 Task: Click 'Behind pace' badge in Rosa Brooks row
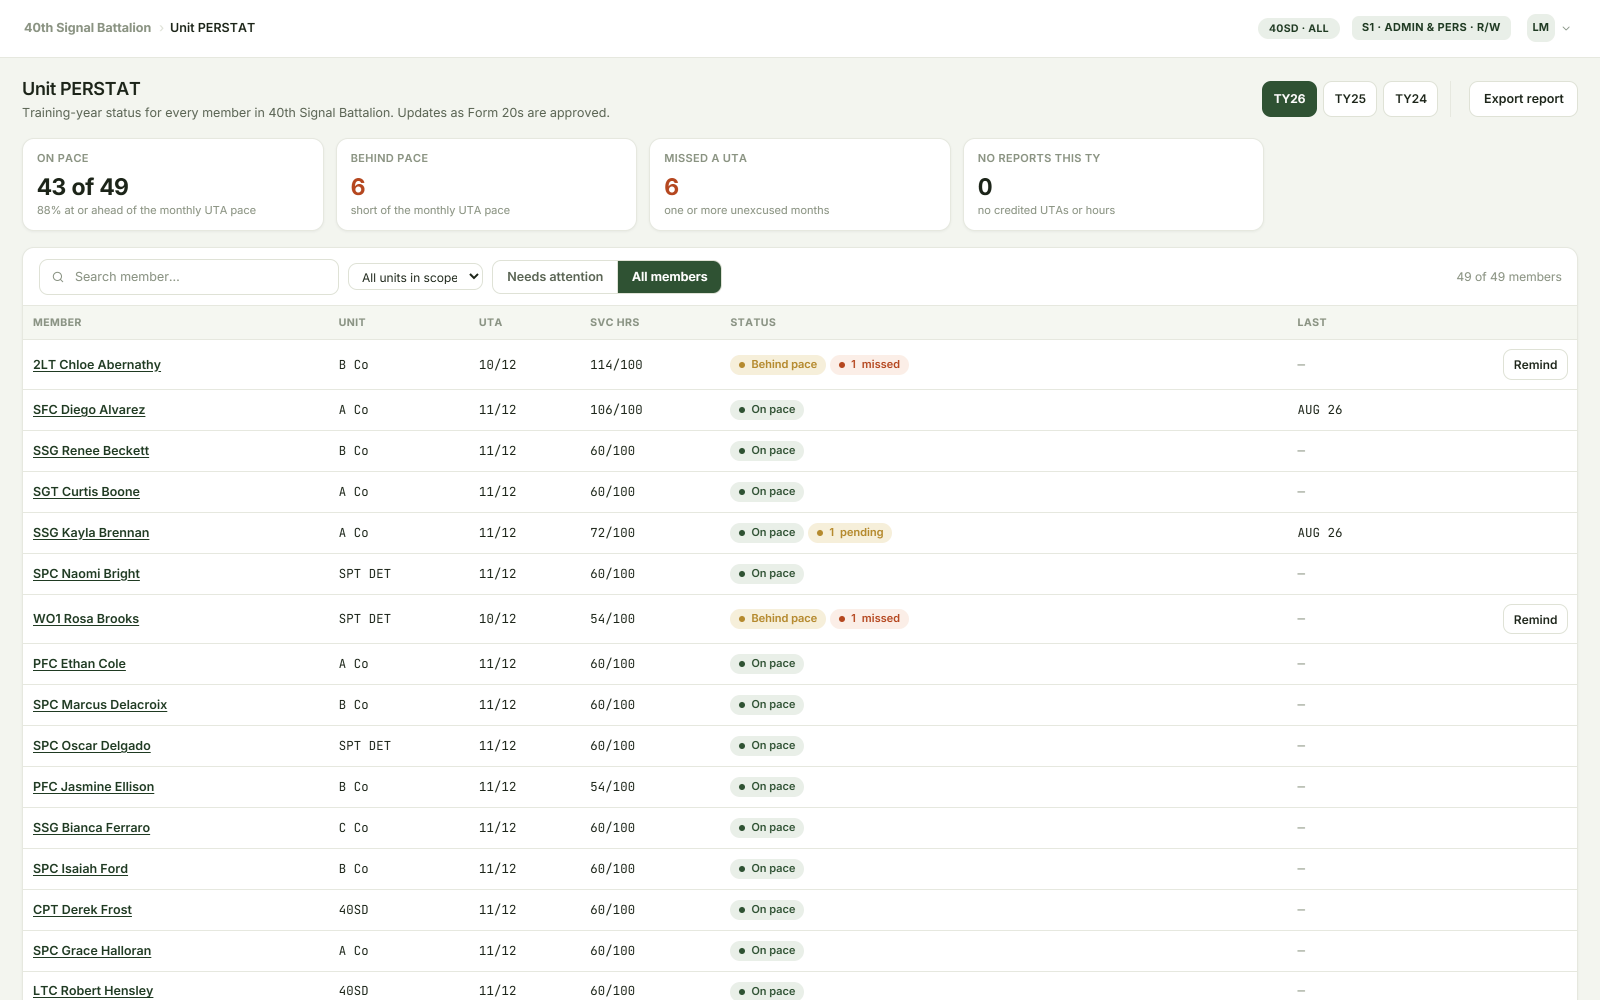777,619
